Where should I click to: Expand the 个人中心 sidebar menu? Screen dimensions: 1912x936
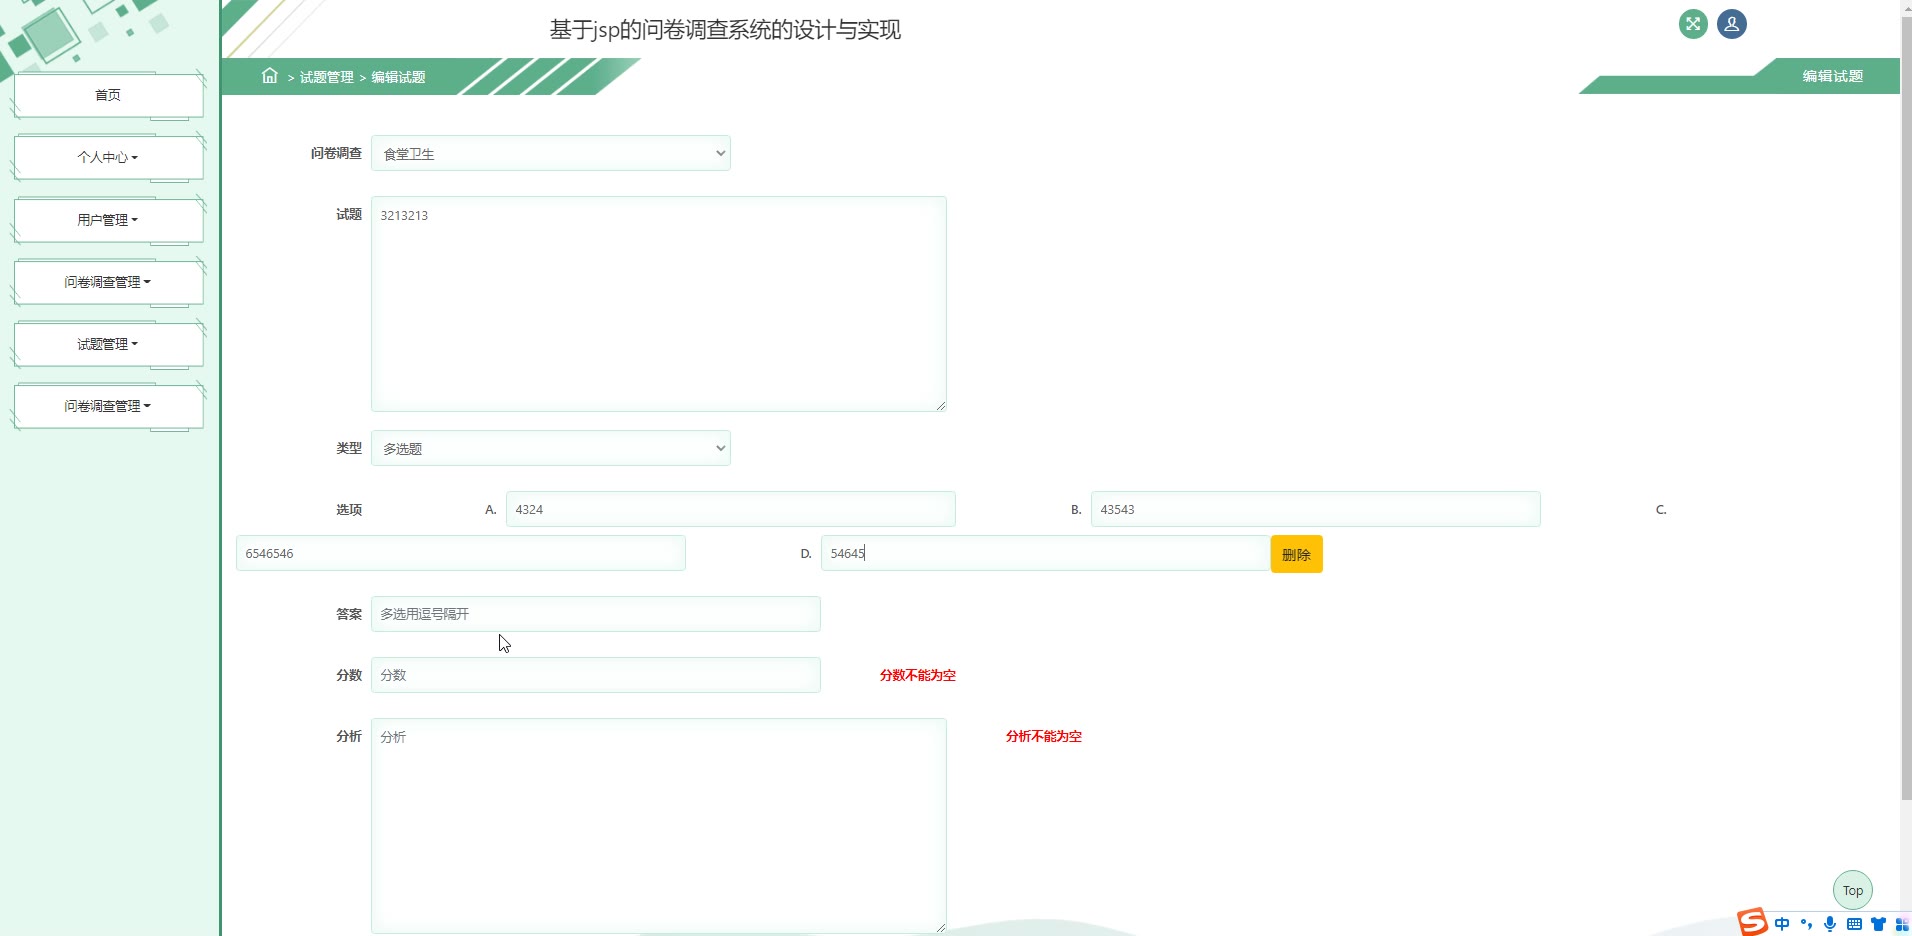point(108,157)
